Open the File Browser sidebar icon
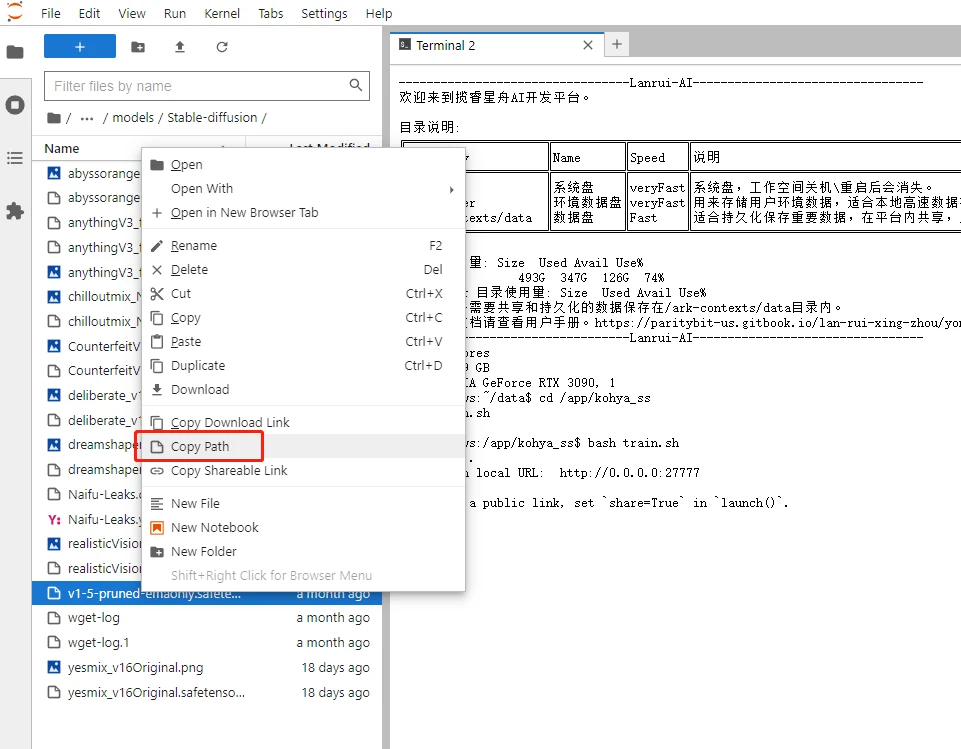 [15, 52]
